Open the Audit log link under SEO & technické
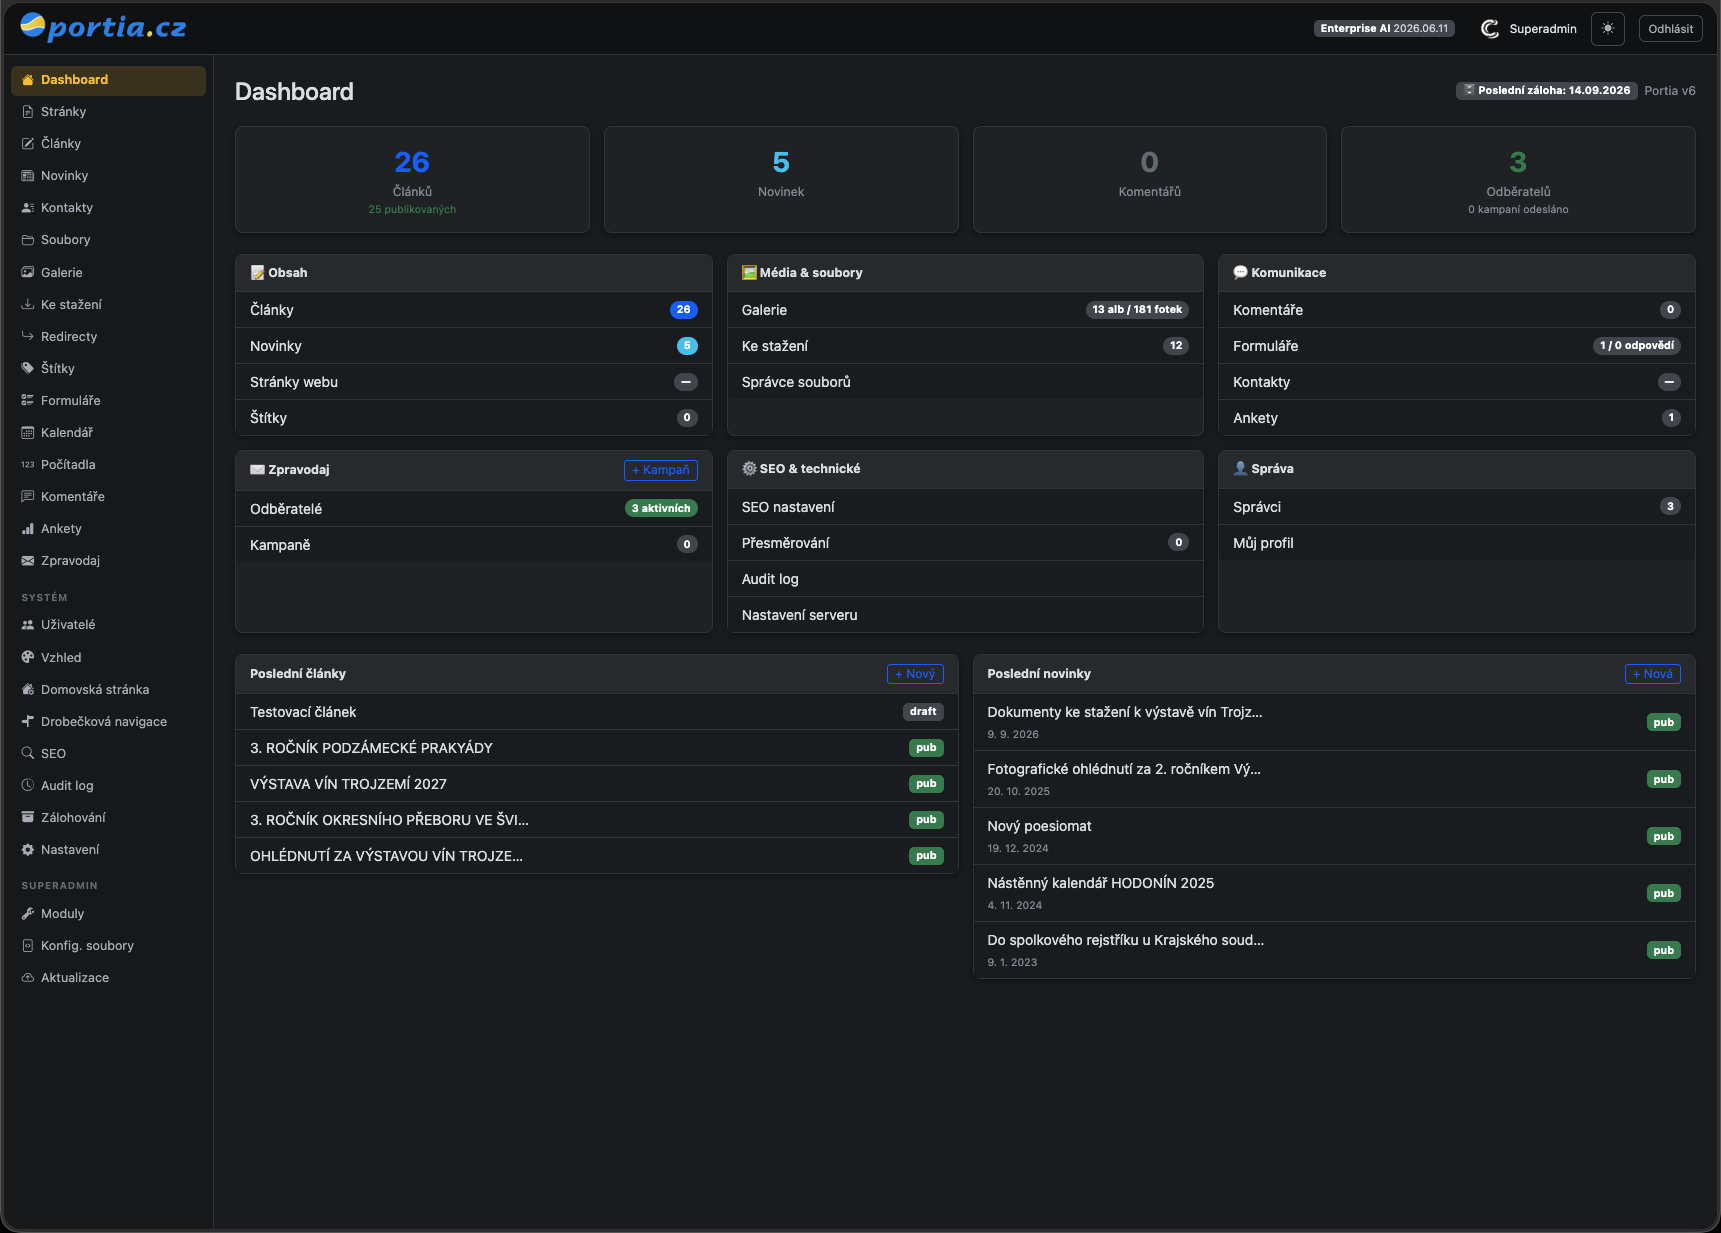Screen dimensions: 1721x1233 coord(964,579)
